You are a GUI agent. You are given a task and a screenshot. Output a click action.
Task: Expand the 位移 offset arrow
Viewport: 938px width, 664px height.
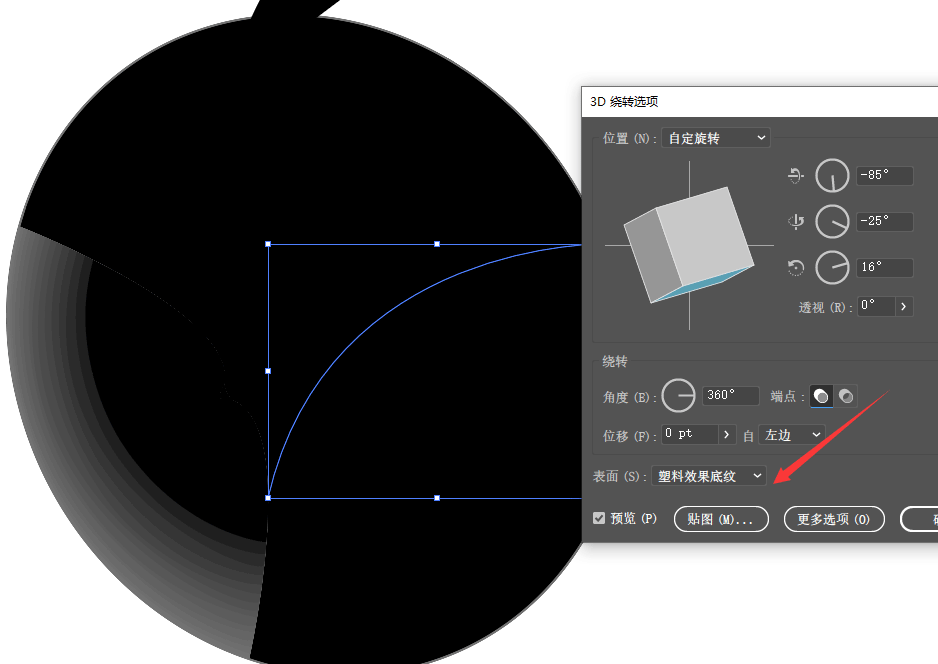(x=727, y=434)
